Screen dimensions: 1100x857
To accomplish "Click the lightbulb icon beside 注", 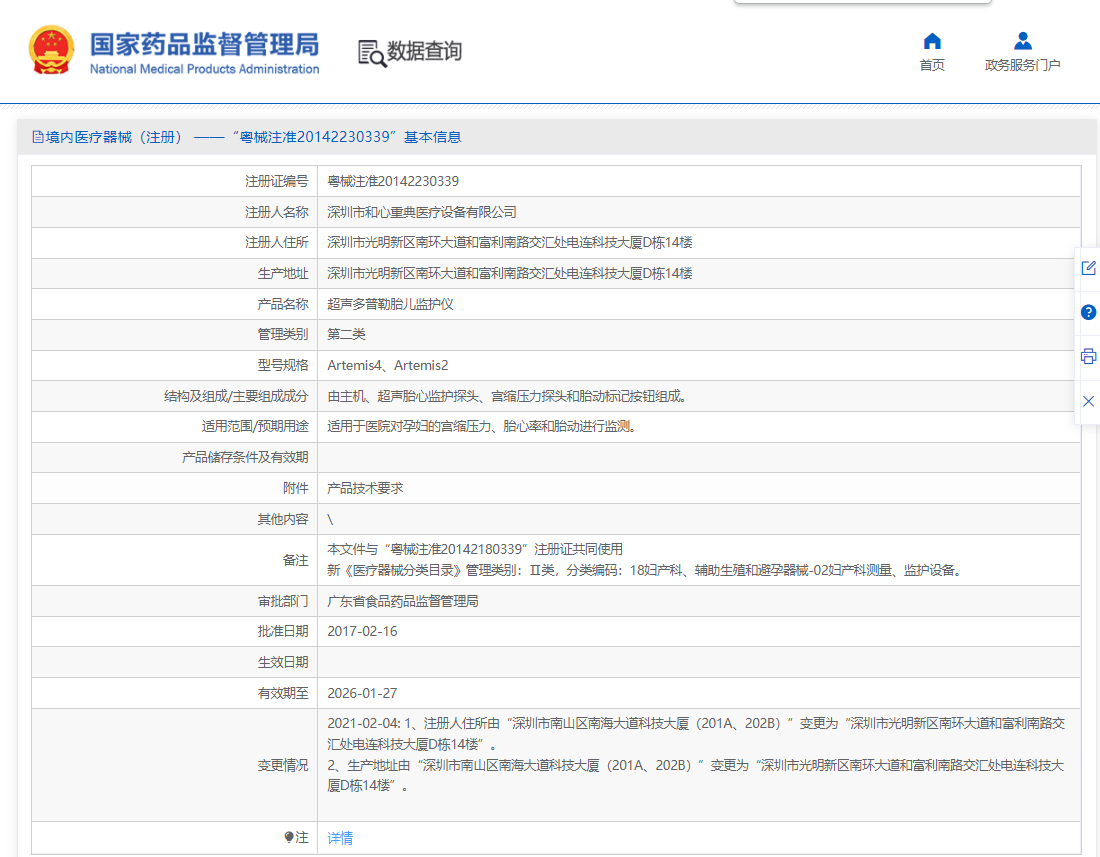I will click(x=289, y=837).
